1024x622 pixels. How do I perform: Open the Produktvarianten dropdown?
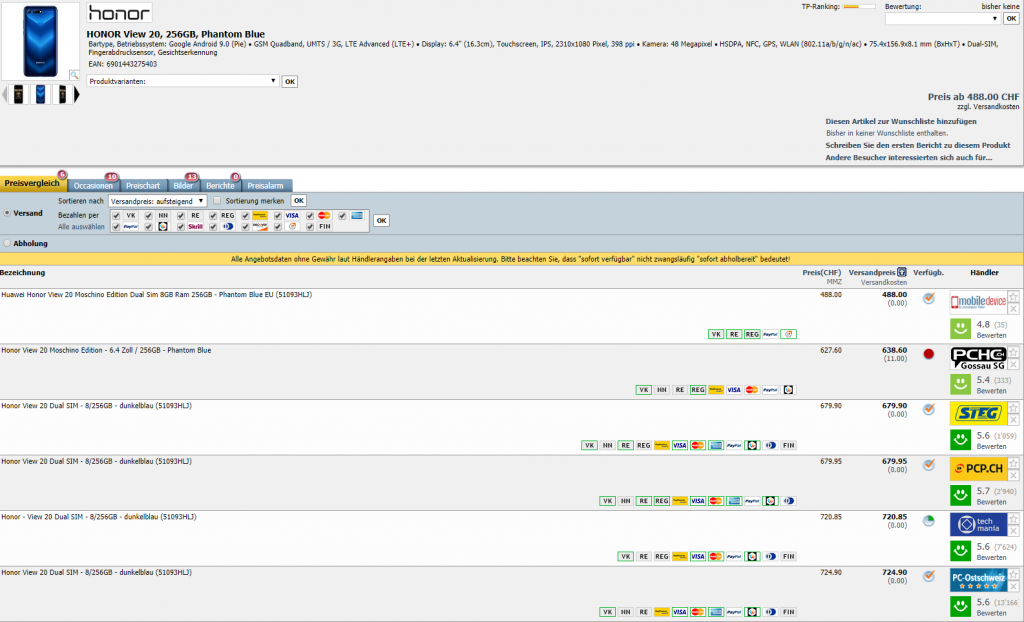(183, 81)
